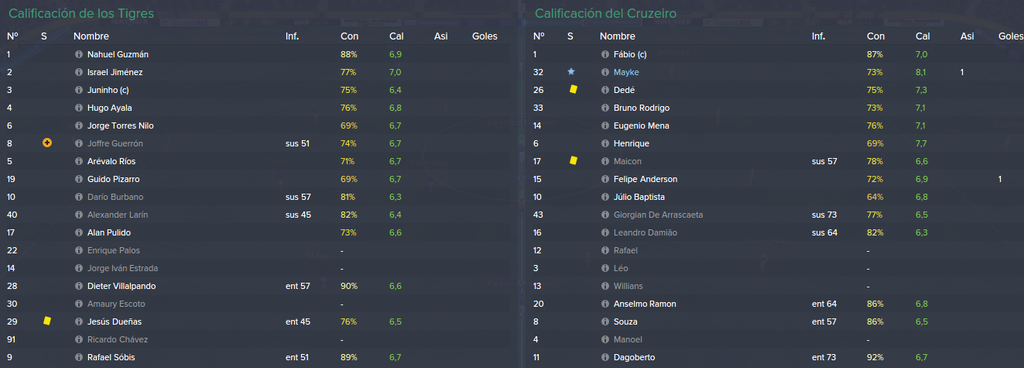Open Felipe Anderson player profile
This screenshot has height=368, width=1024.
point(645,179)
